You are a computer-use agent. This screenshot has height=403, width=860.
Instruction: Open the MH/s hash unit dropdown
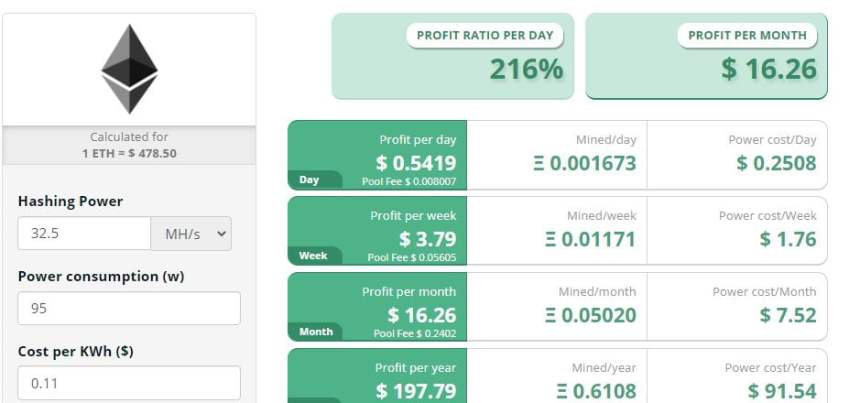(x=191, y=233)
